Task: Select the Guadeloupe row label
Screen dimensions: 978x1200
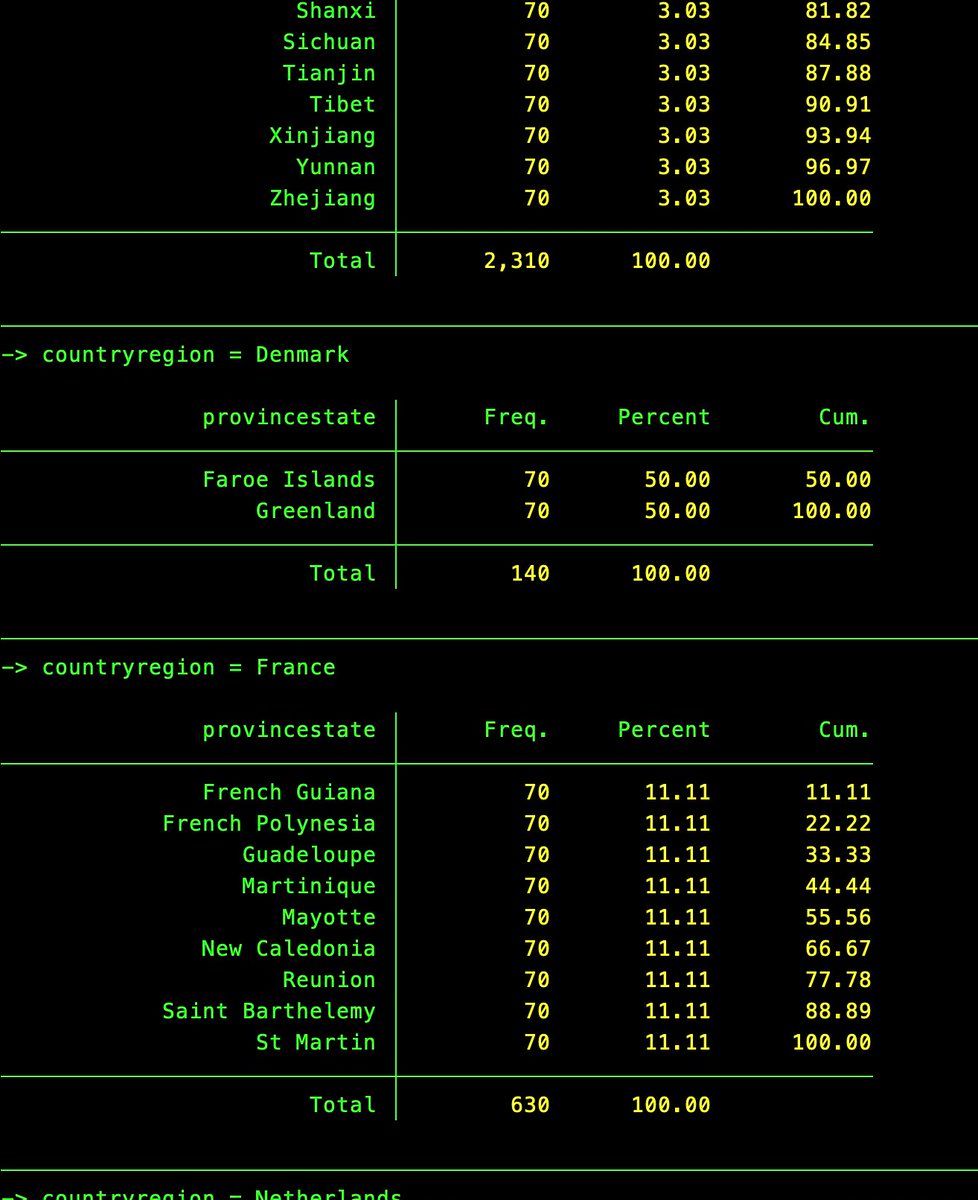Action: [x=309, y=855]
